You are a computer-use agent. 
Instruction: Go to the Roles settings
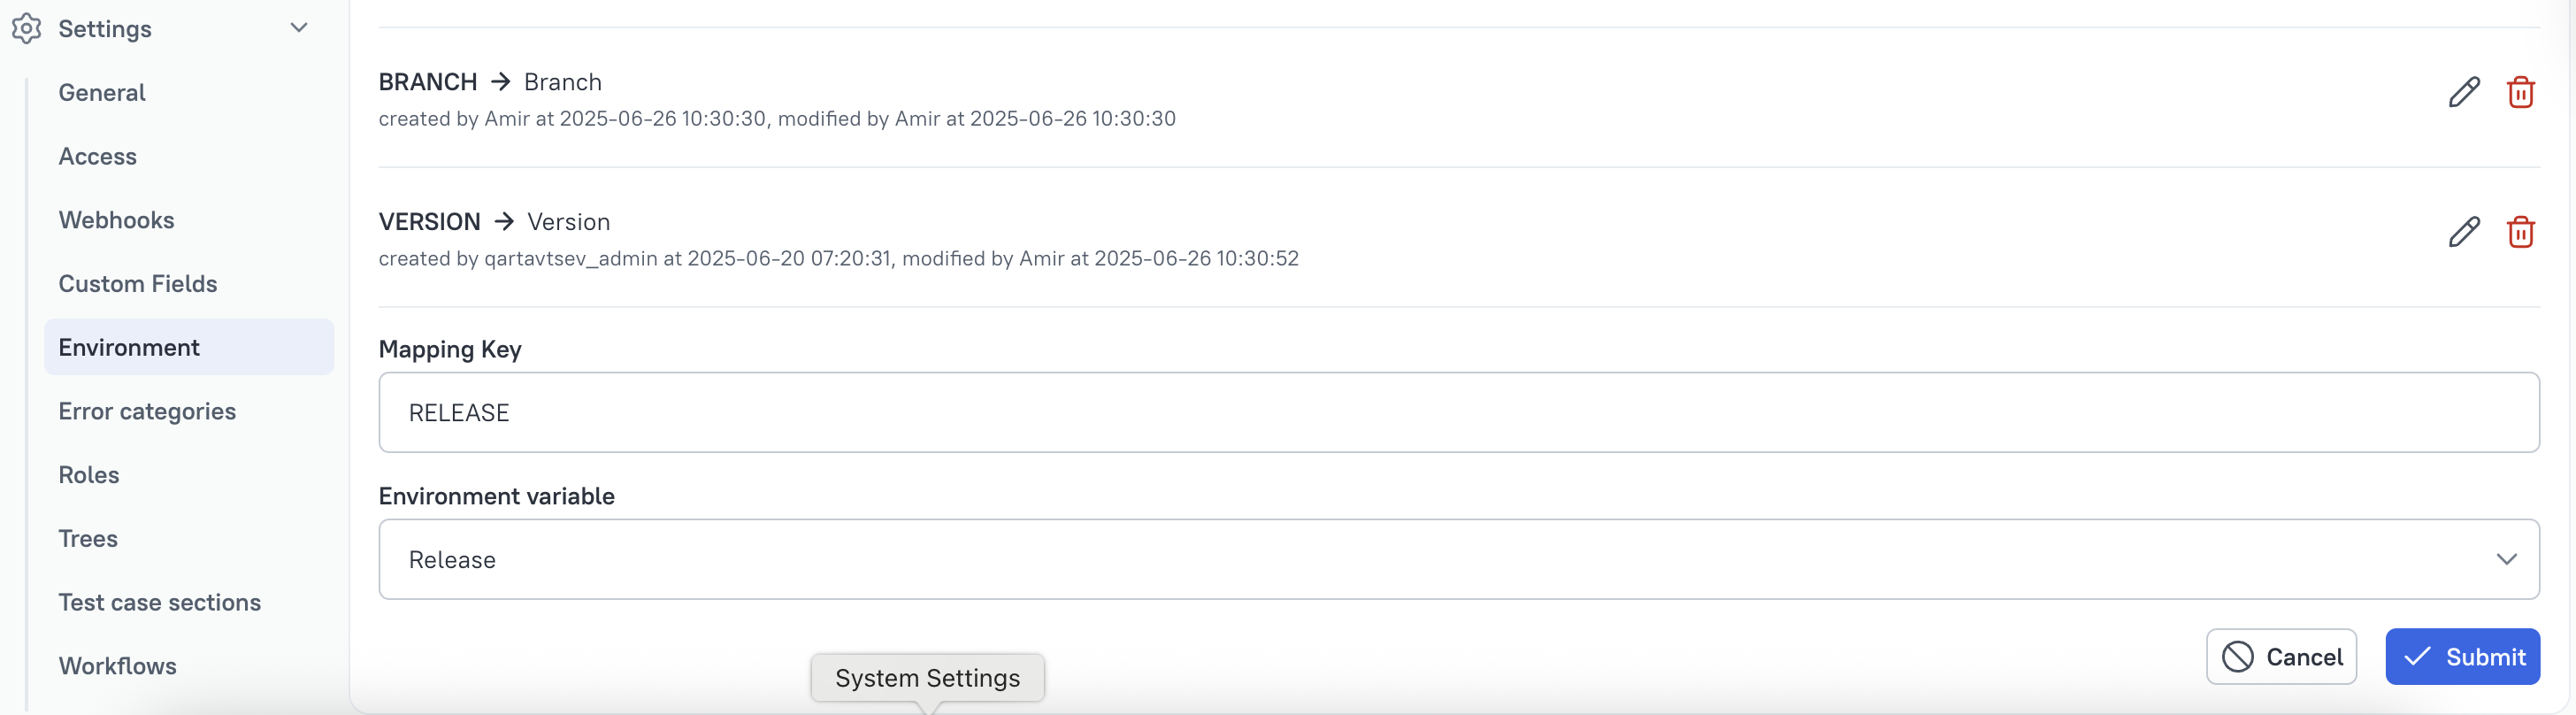pyautogui.click(x=89, y=474)
